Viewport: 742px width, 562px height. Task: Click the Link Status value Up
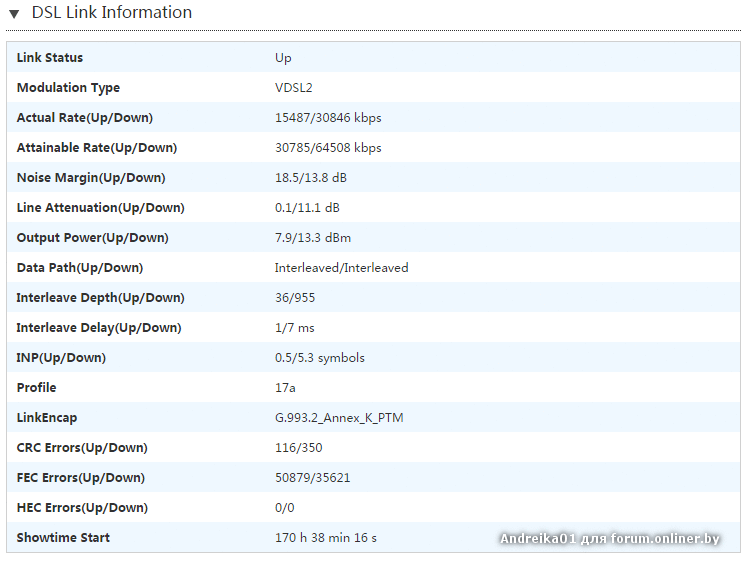click(283, 58)
